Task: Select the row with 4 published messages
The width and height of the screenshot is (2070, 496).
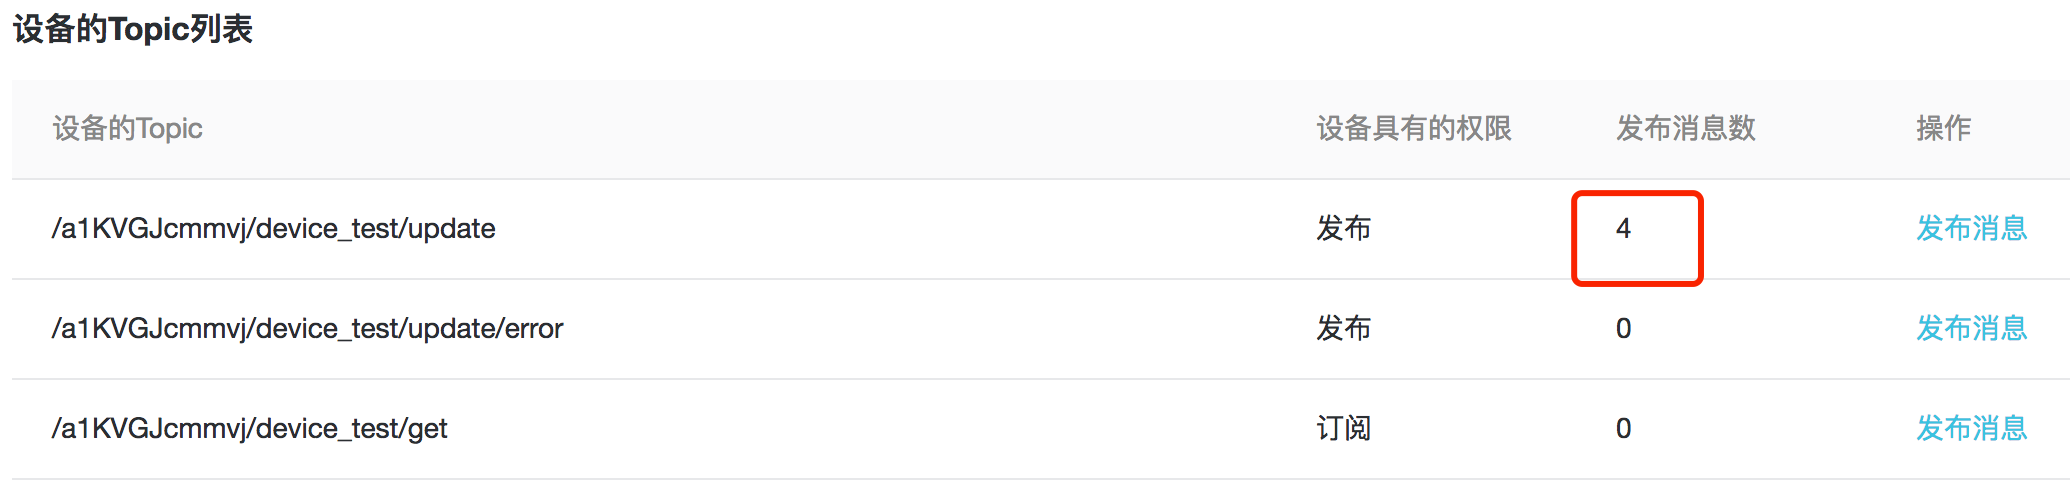Action: click(900, 229)
